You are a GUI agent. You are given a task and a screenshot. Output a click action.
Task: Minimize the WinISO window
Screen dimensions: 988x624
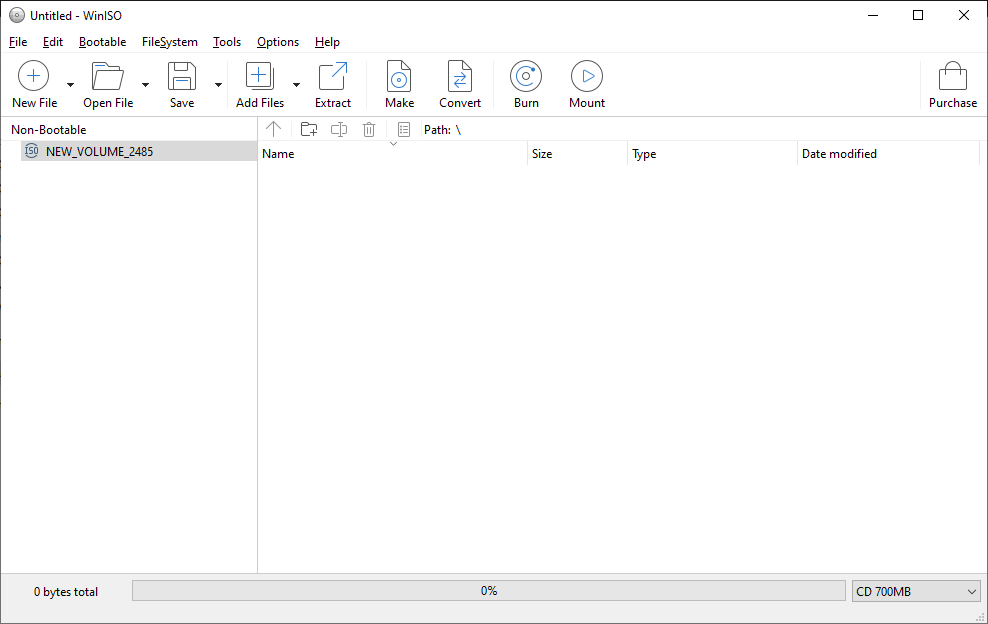(873, 15)
